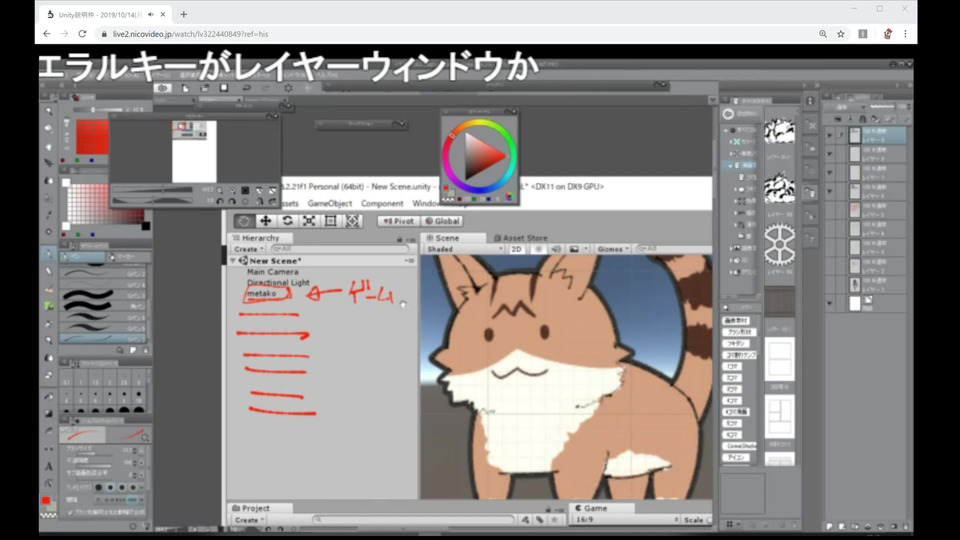Select Main Camera in Hierarchy
The height and width of the screenshot is (540, 960).
(x=272, y=272)
